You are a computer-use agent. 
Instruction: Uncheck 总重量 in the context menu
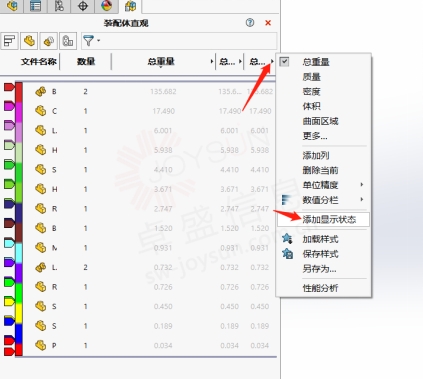pyautogui.click(x=284, y=62)
